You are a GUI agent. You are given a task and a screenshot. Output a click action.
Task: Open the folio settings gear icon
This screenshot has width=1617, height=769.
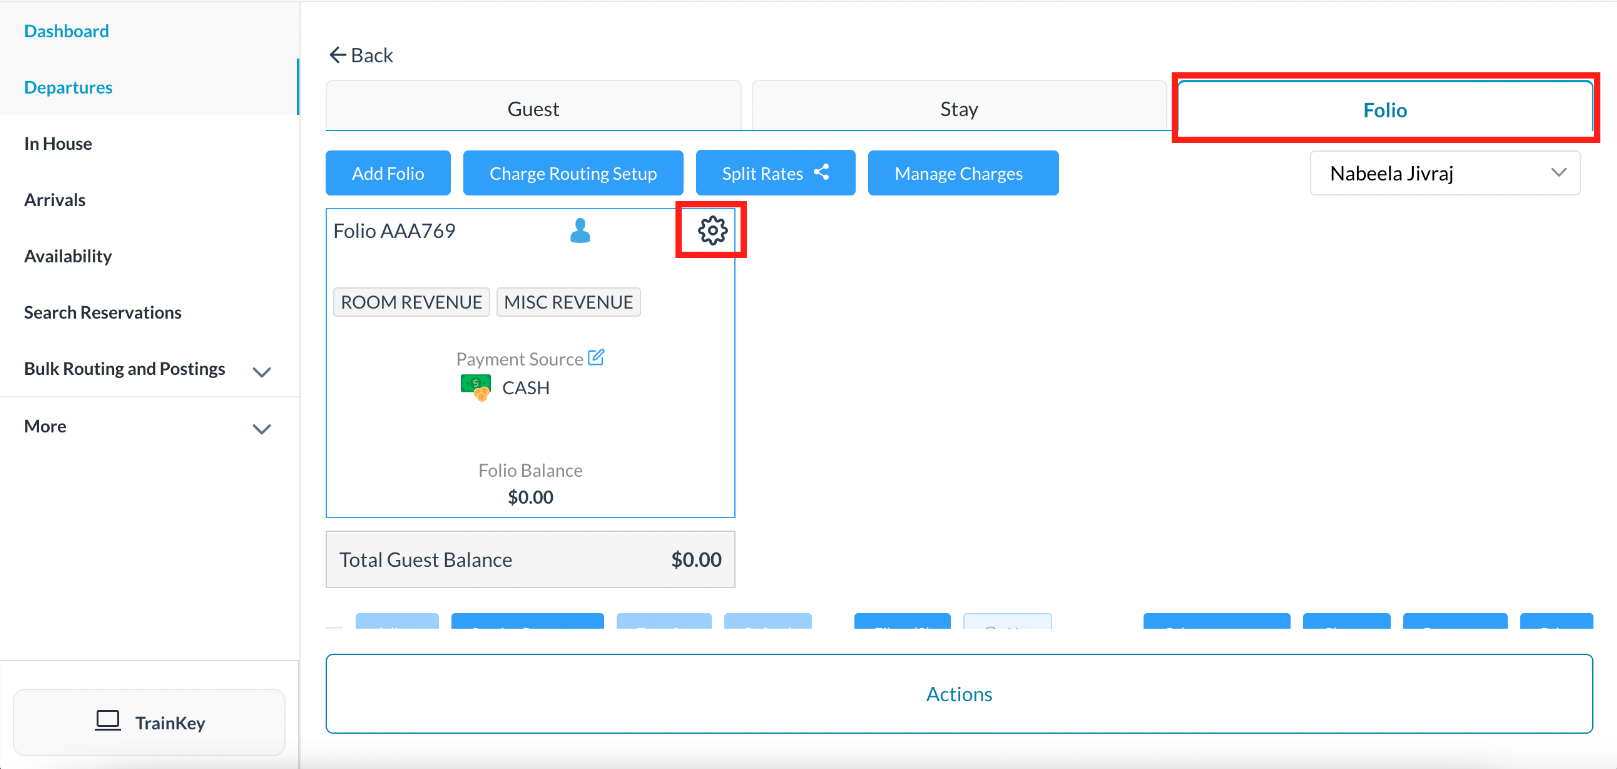712,231
